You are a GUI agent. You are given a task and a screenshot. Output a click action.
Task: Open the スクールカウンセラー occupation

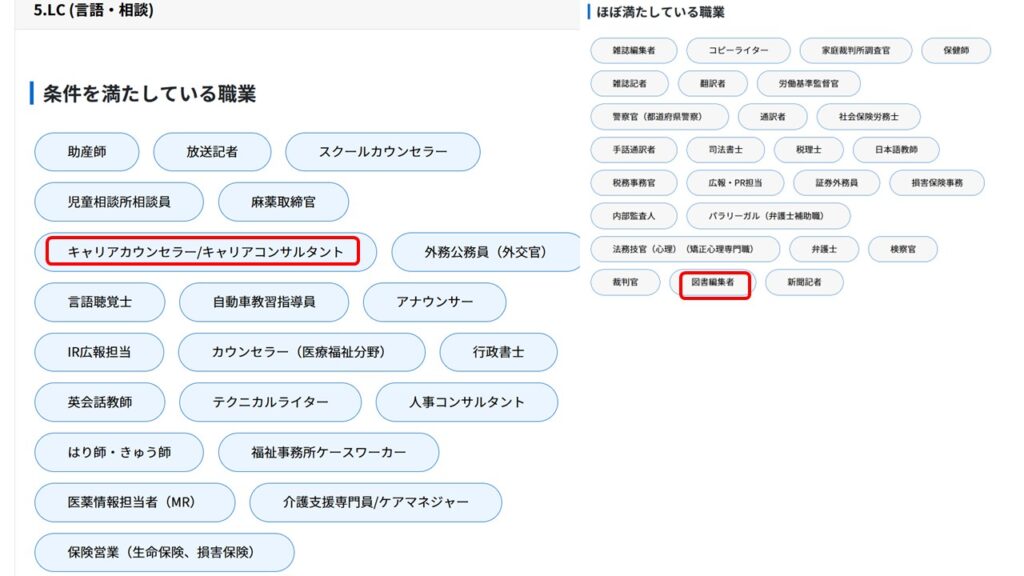(x=383, y=152)
